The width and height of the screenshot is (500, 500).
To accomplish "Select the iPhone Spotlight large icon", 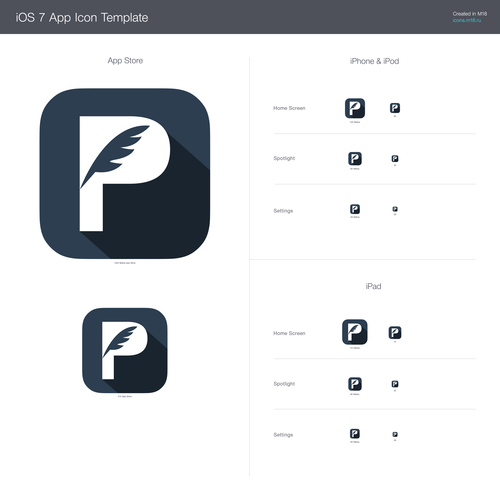I will [x=355, y=159].
